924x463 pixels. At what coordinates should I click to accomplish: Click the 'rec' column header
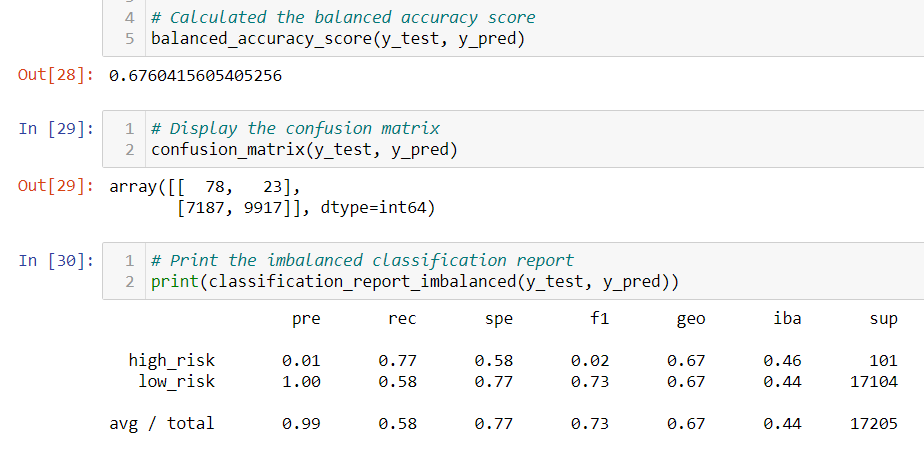[402, 319]
